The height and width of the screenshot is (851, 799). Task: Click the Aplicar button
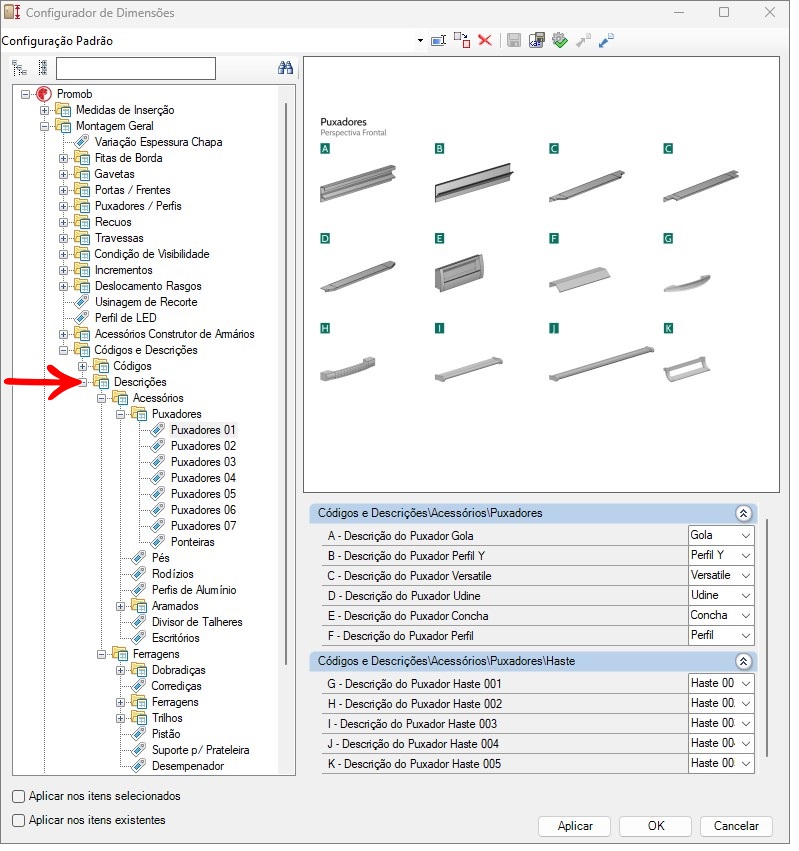click(x=574, y=826)
